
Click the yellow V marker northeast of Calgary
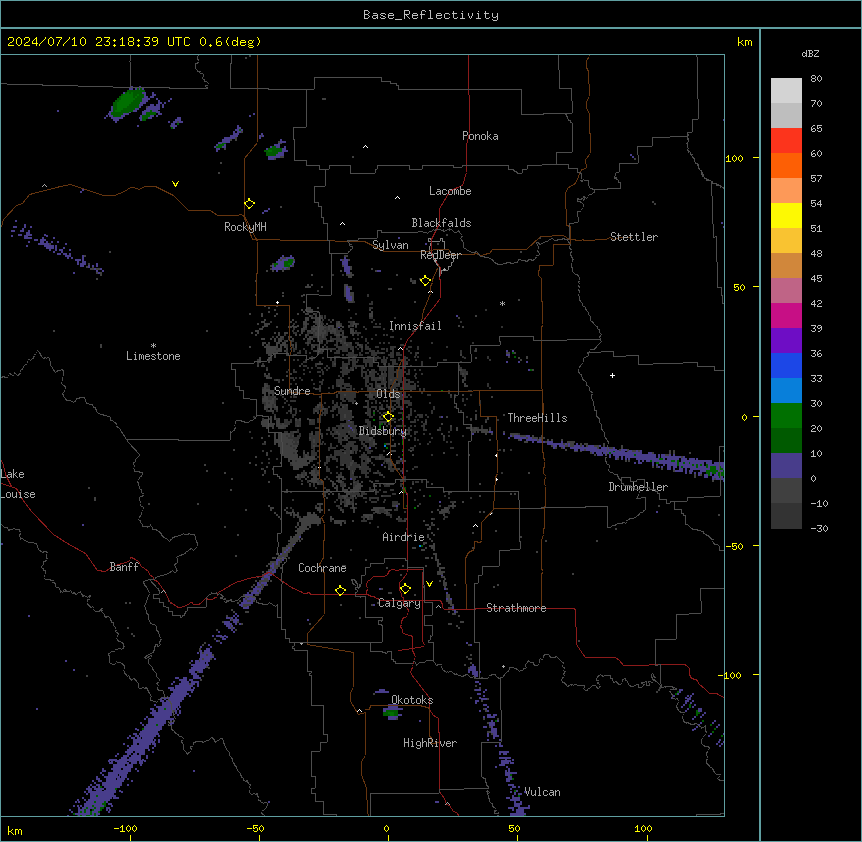point(429,584)
